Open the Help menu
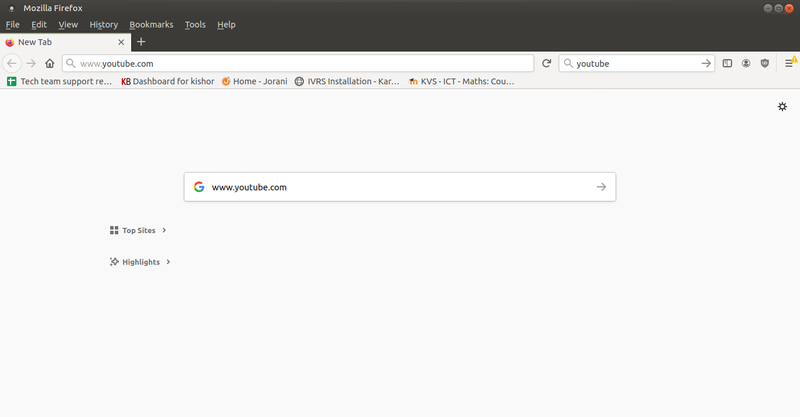This screenshot has height=417, width=800. point(226,24)
